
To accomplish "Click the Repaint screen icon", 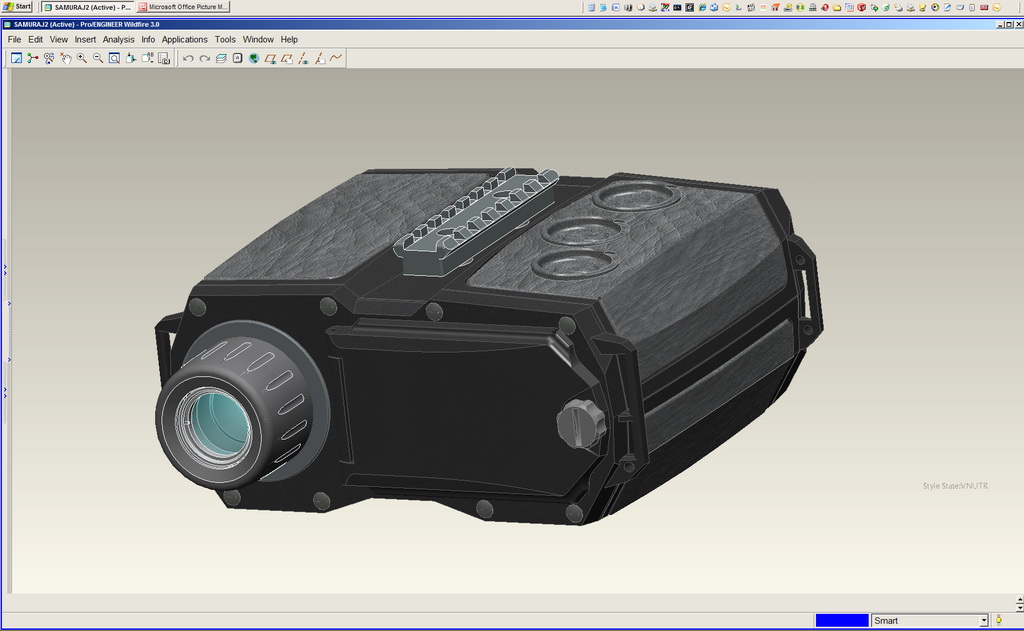I will point(16,58).
